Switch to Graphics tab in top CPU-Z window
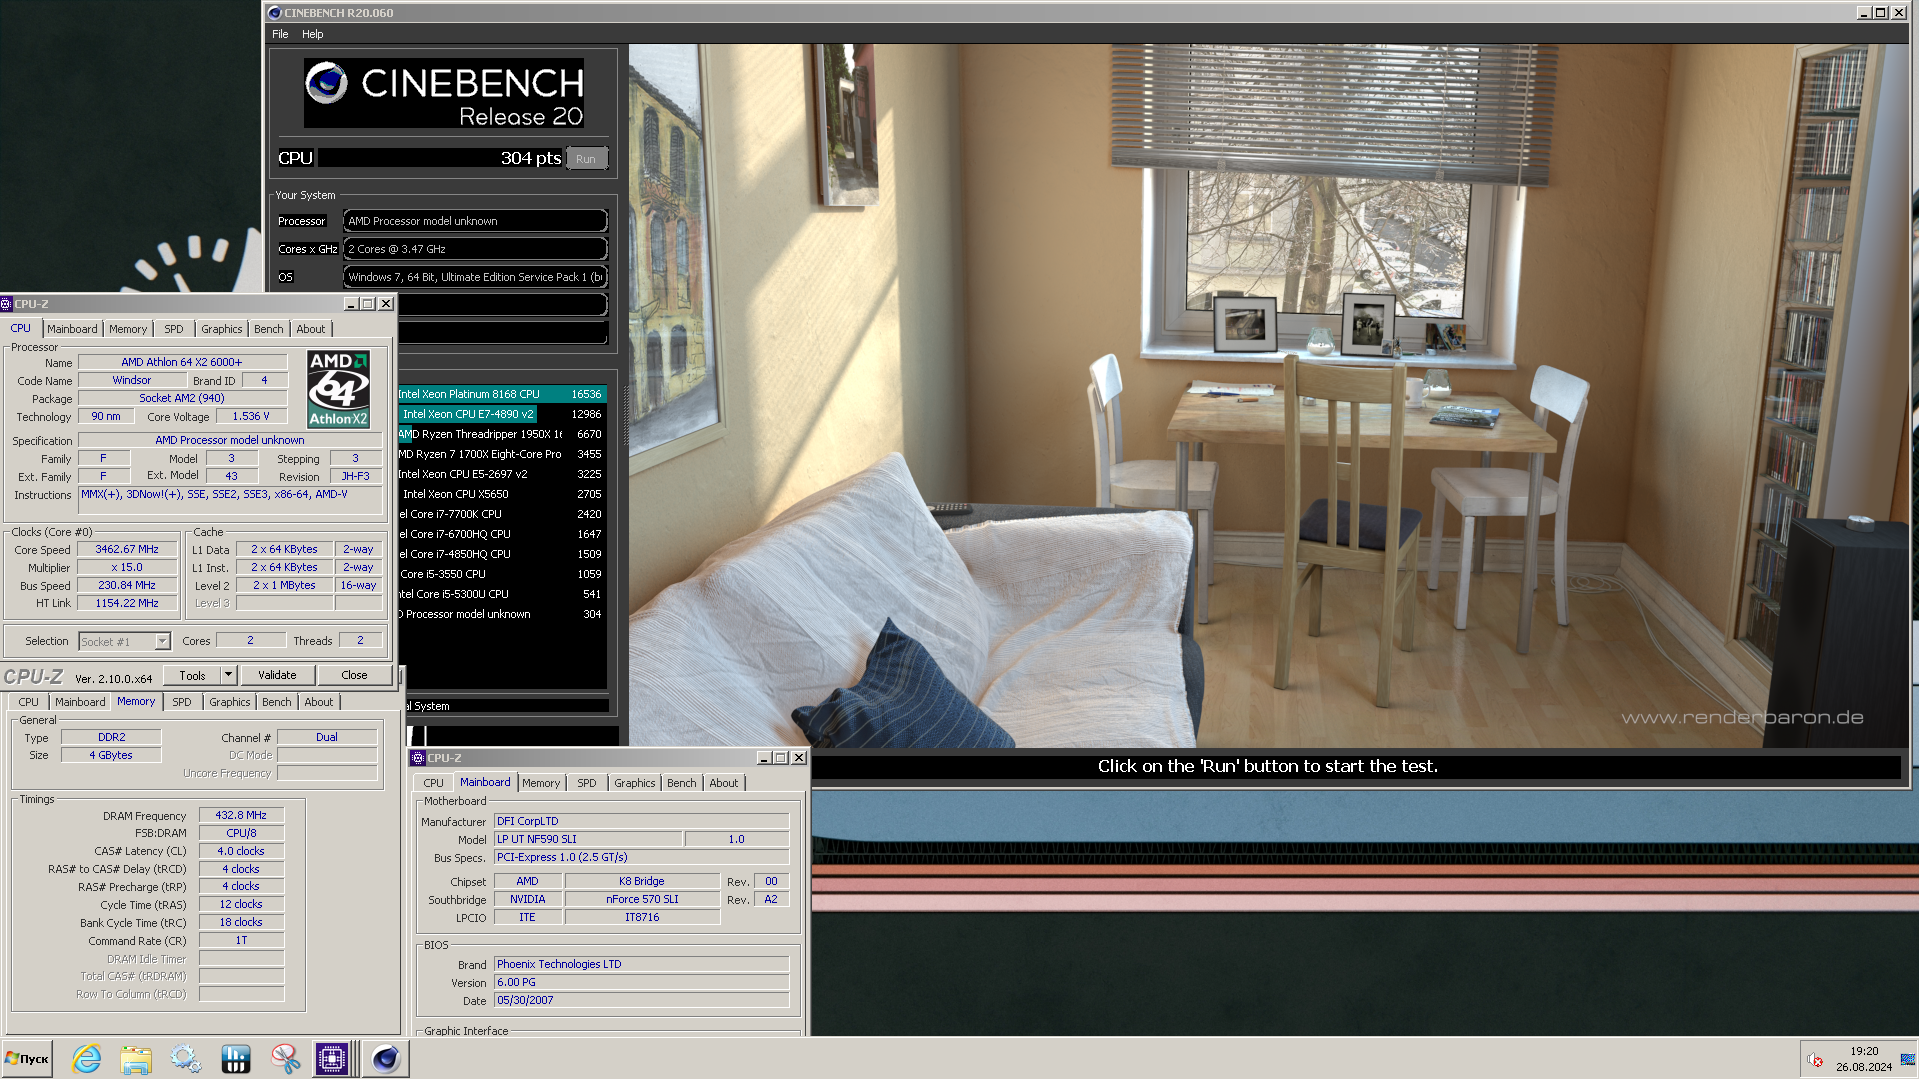1919x1079 pixels. (222, 329)
